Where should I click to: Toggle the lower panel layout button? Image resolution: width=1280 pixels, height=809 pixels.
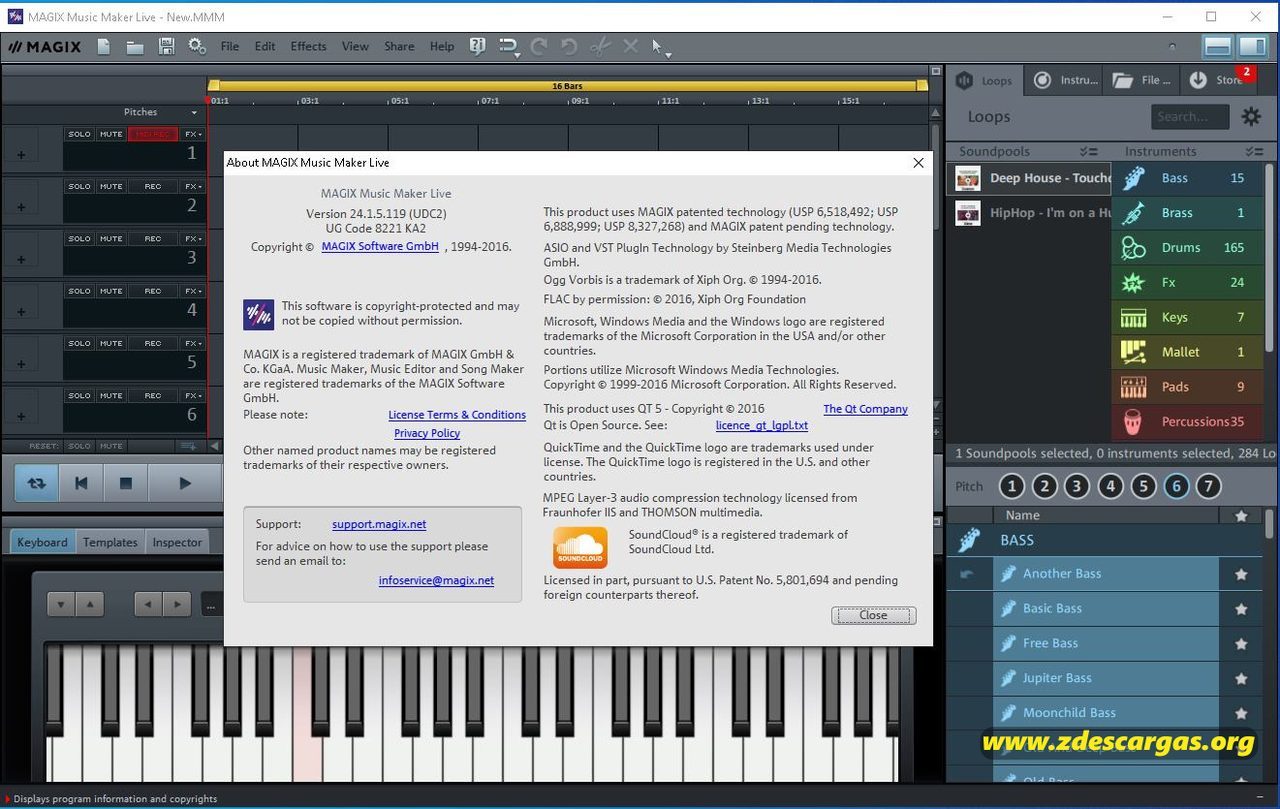[1217, 46]
